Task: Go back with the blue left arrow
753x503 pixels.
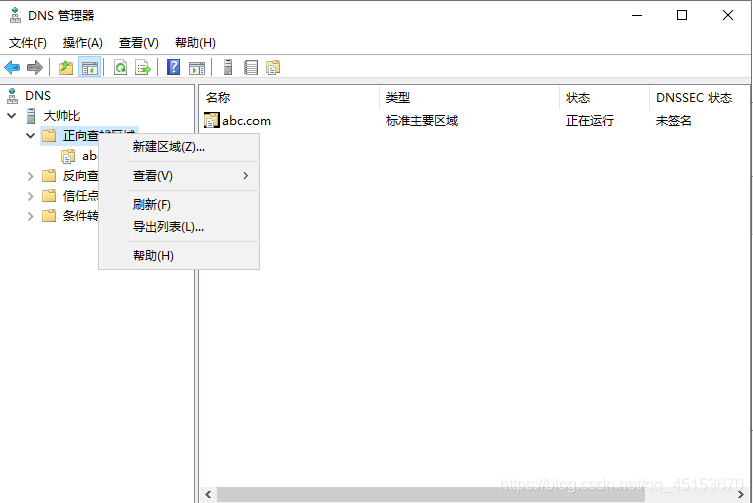Action: 12,67
